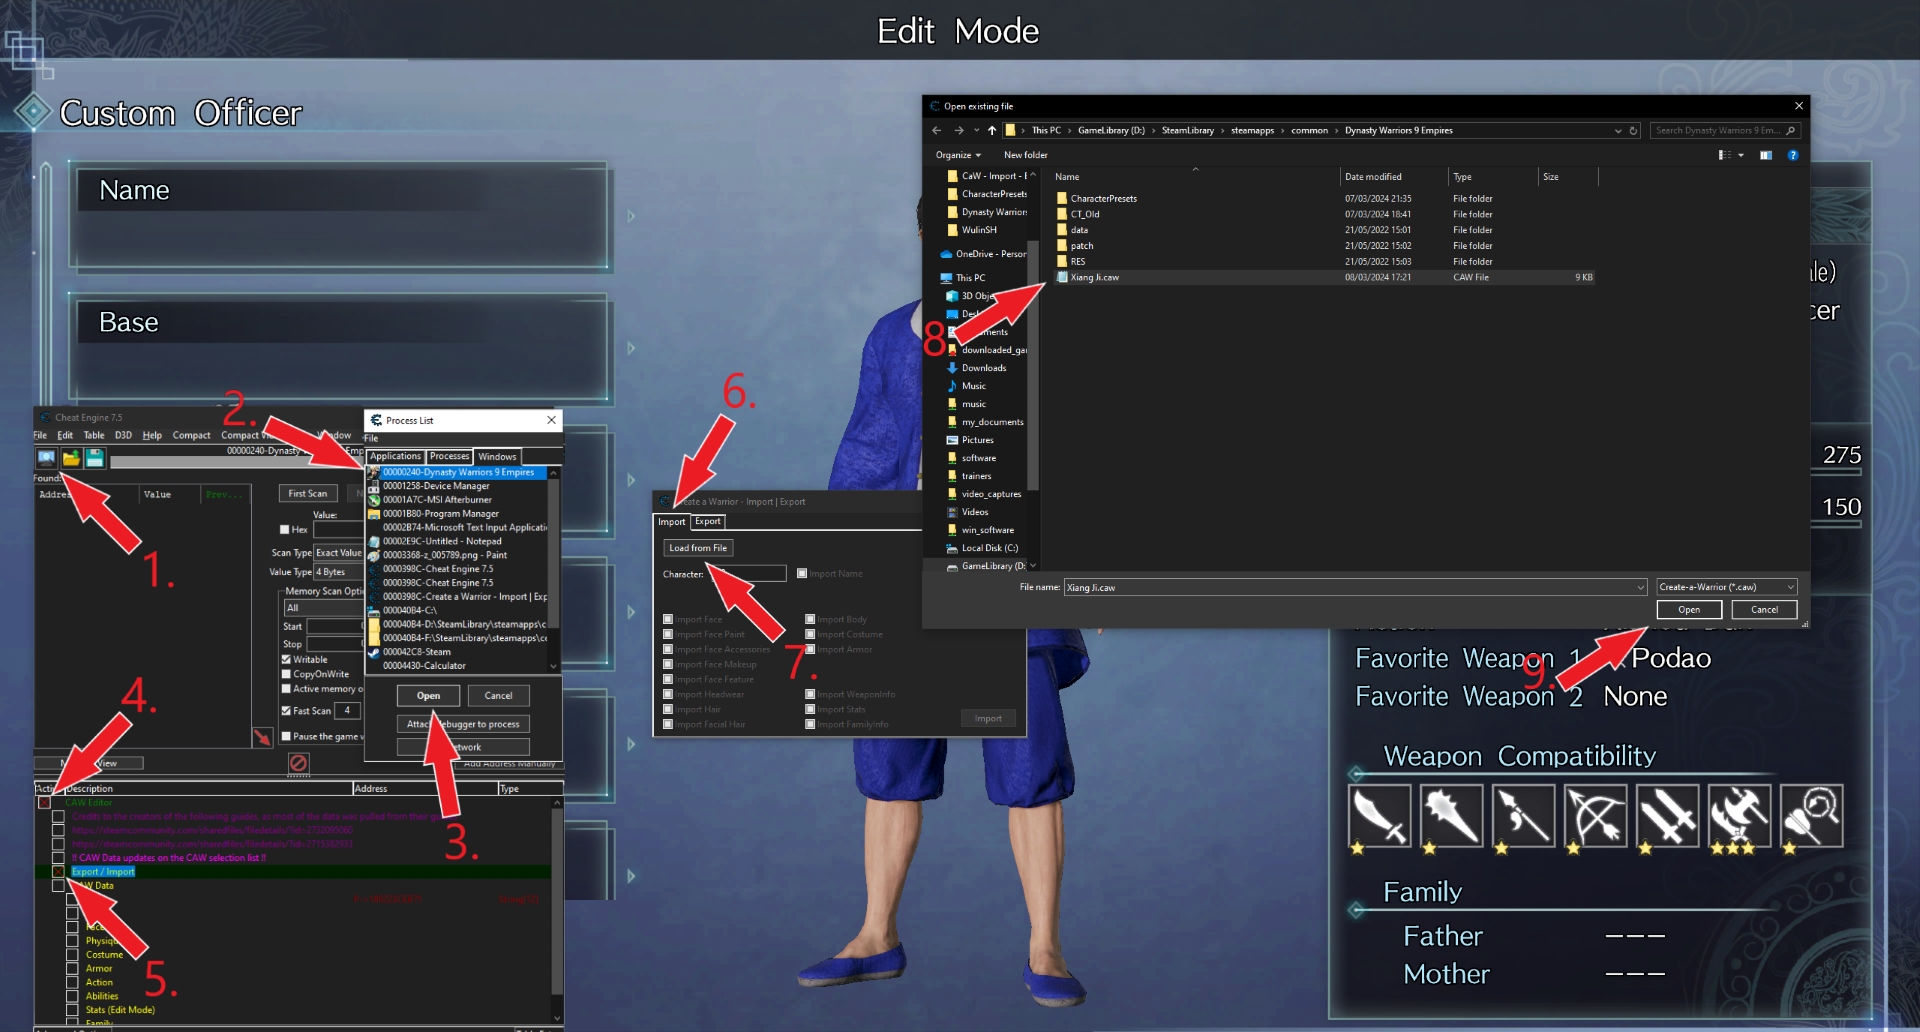Select the twin swords weapon compatibility icon
This screenshot has width=1920, height=1032.
(1667, 816)
